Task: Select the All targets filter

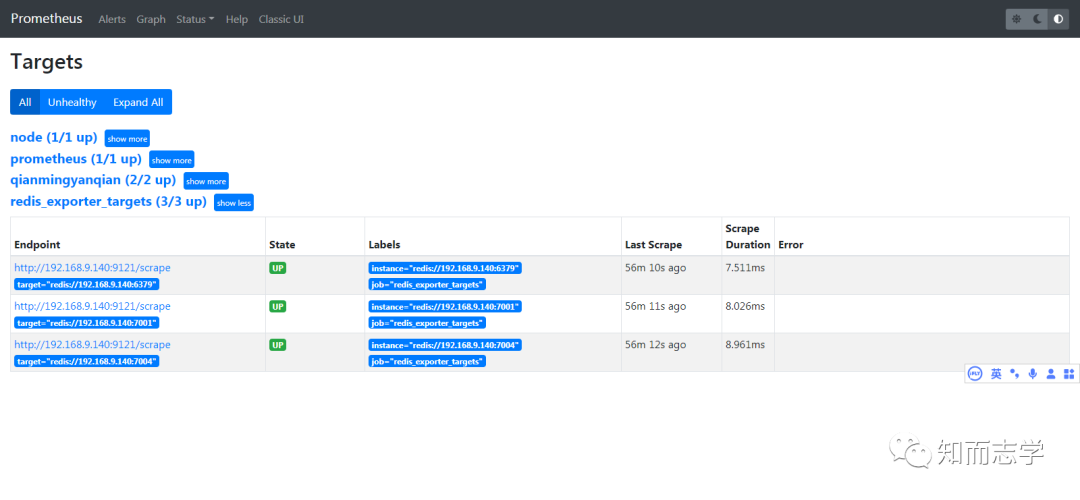Action: click(25, 102)
